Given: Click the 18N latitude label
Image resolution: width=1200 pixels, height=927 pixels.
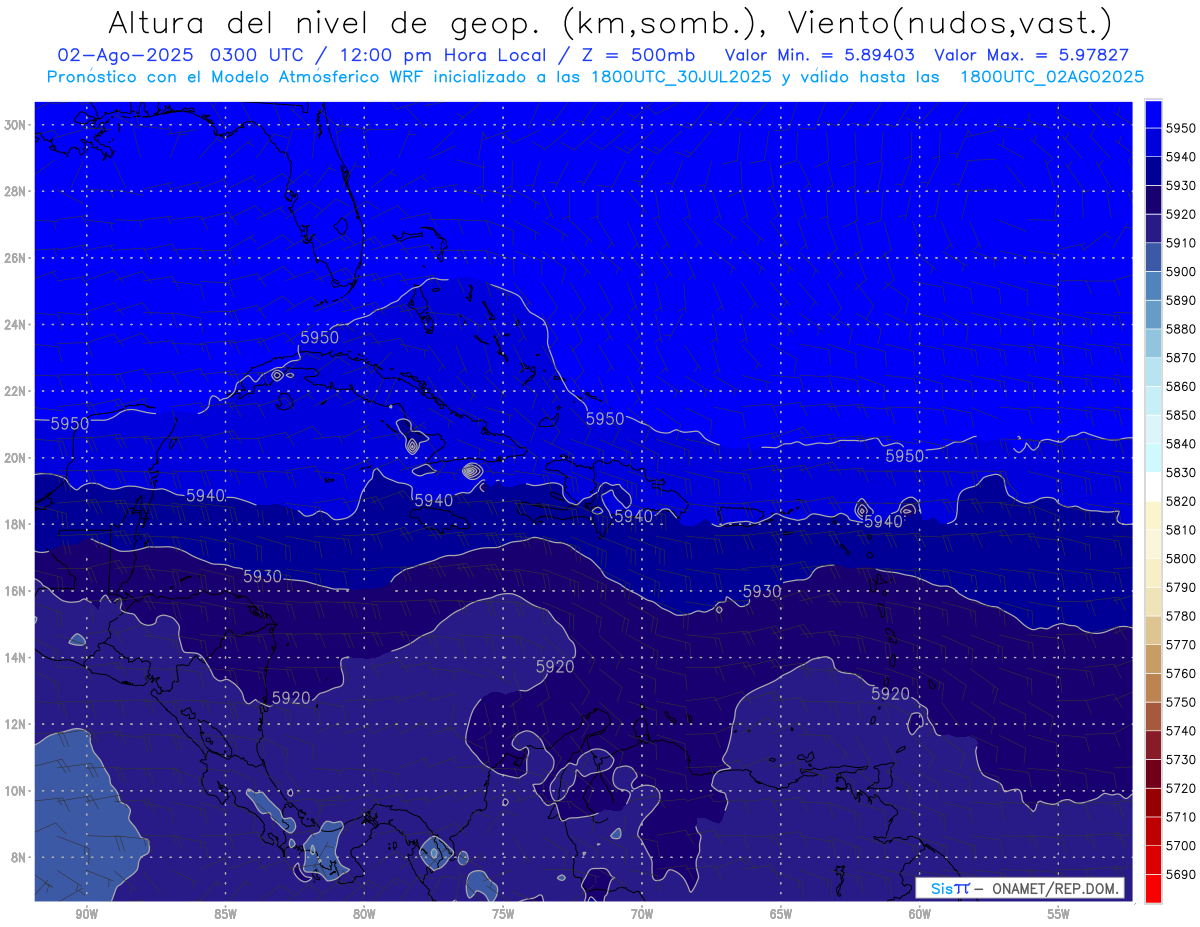Looking at the screenshot, I should pyautogui.click(x=15, y=525).
